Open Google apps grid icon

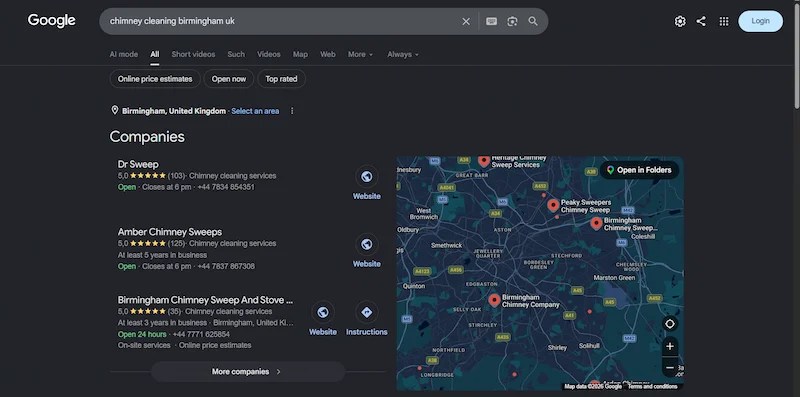click(724, 21)
